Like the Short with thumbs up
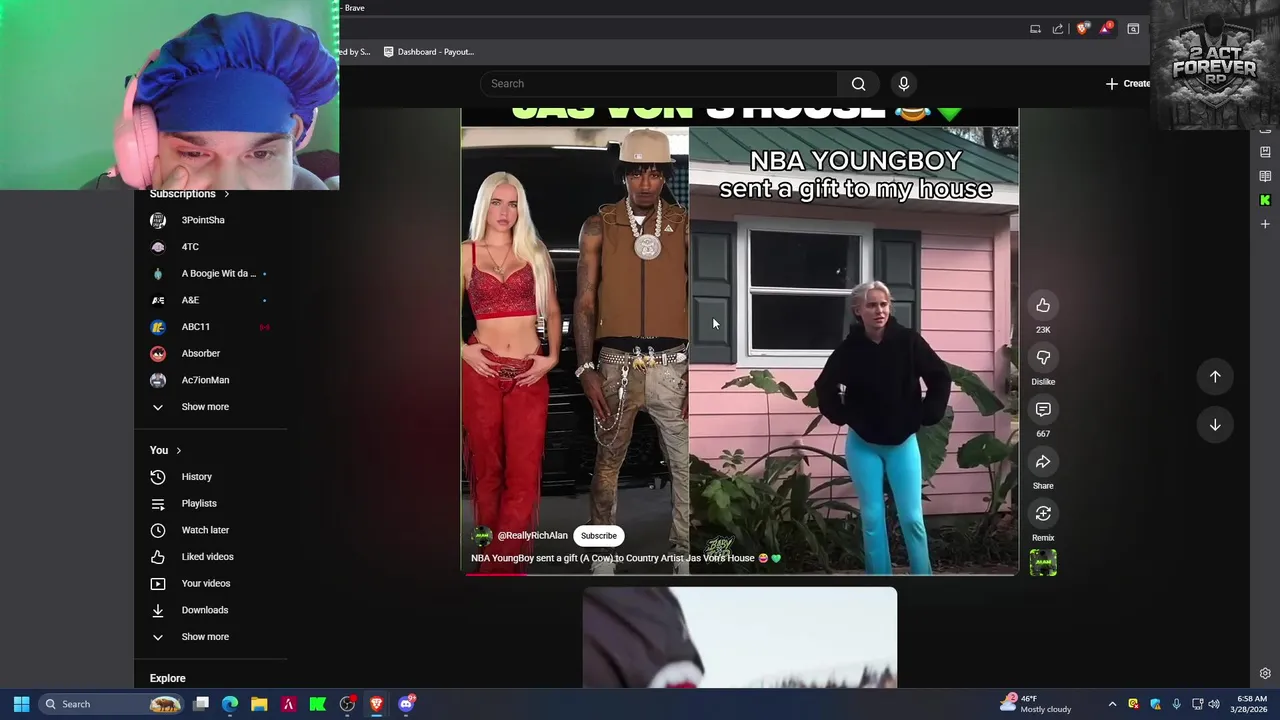Viewport: 1280px width, 720px height. click(x=1043, y=305)
